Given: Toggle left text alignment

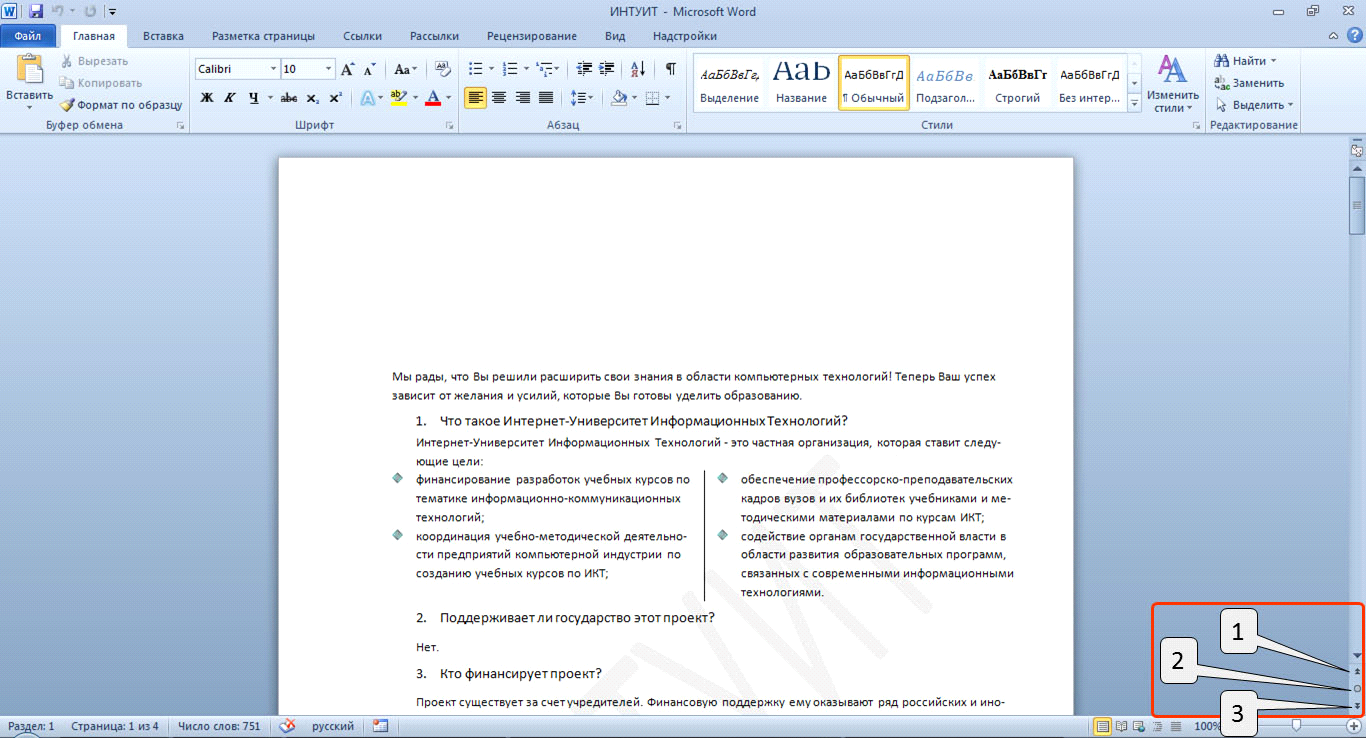Looking at the screenshot, I should 475,98.
